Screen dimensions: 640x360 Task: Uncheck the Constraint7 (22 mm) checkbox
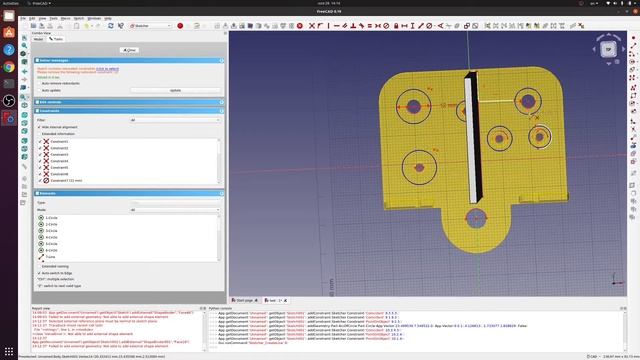pos(40,180)
